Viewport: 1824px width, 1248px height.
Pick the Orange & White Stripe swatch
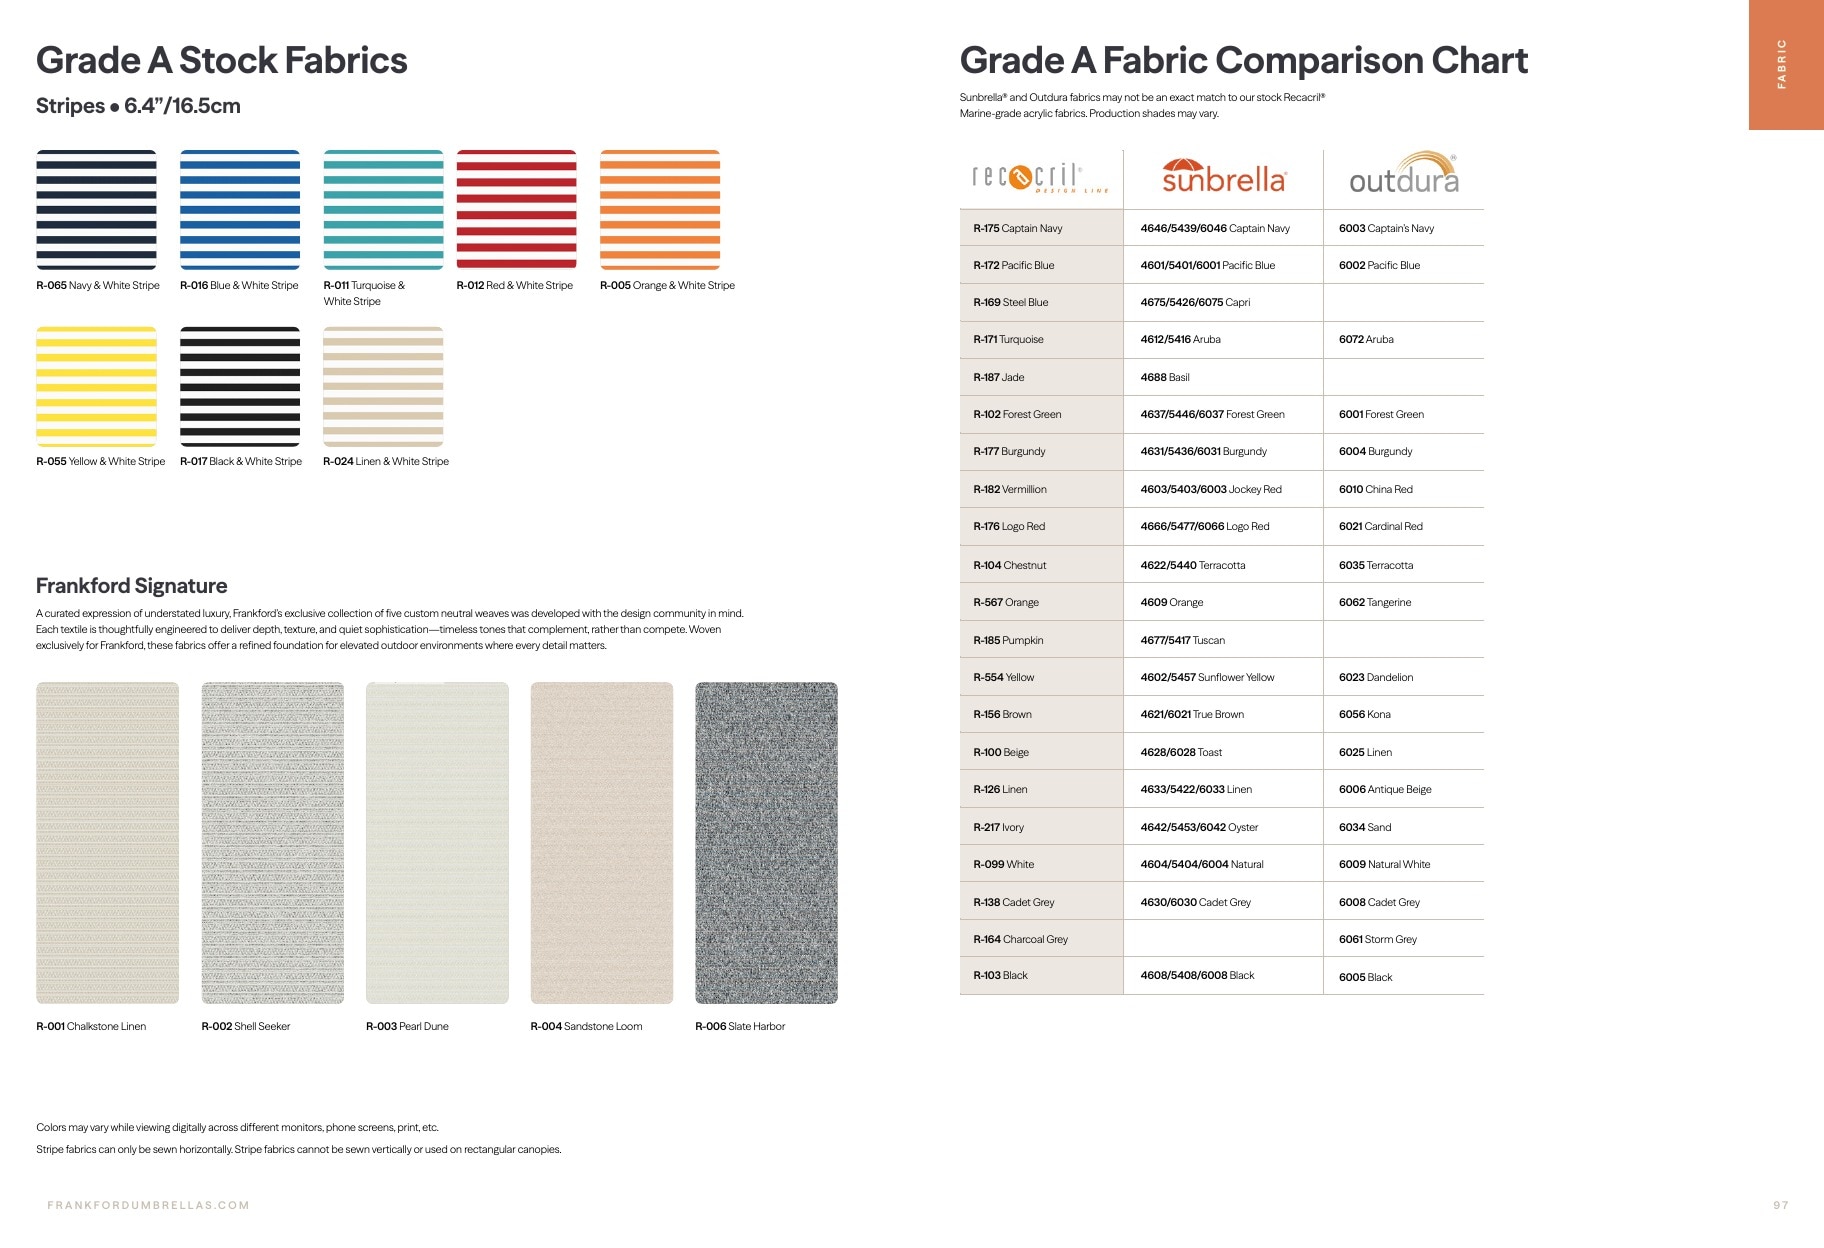pyautogui.click(x=660, y=210)
